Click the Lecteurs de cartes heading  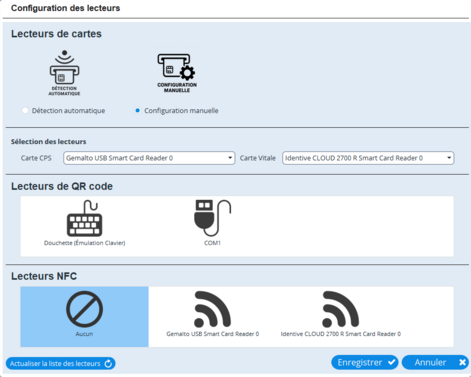(56, 34)
